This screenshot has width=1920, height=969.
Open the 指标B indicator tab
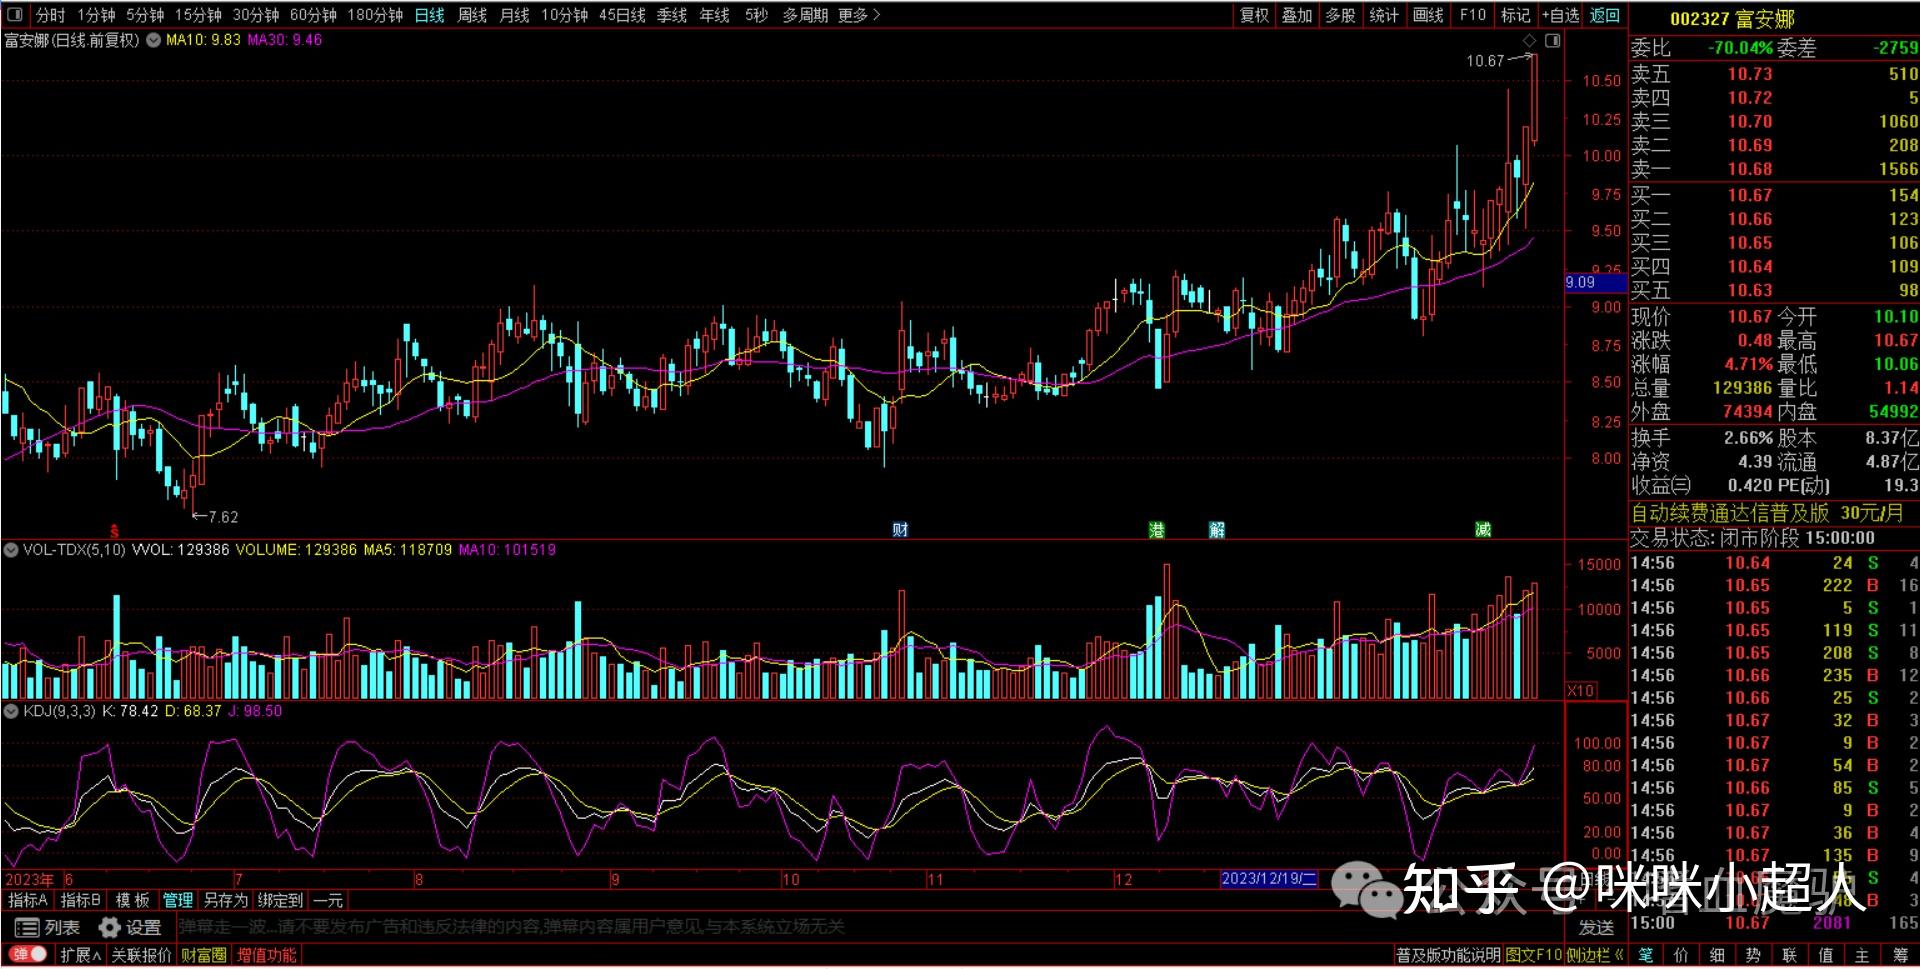(x=80, y=901)
